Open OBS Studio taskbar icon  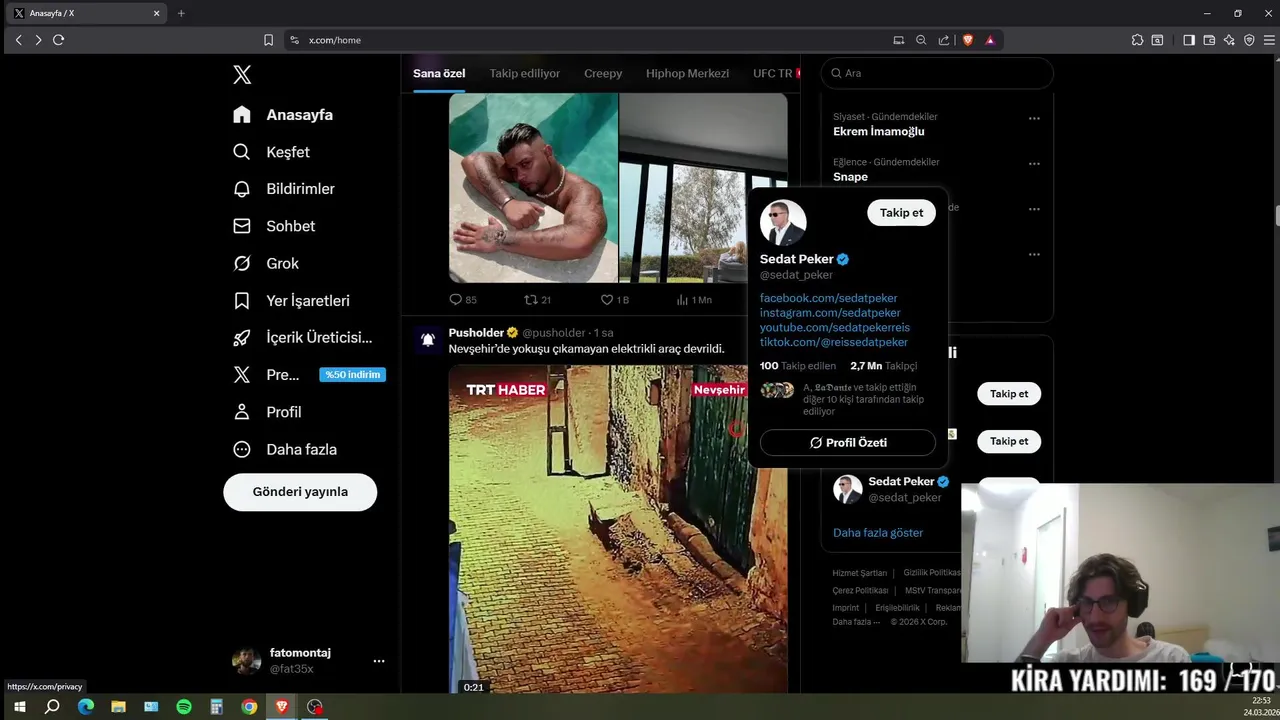coord(315,707)
